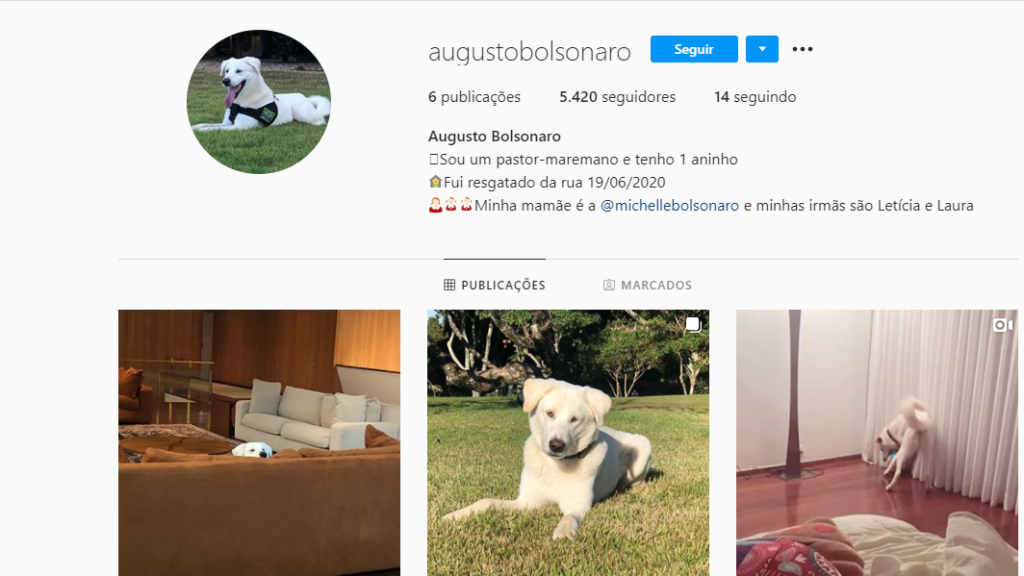Click the grid icon beside Publicações

click(449, 285)
